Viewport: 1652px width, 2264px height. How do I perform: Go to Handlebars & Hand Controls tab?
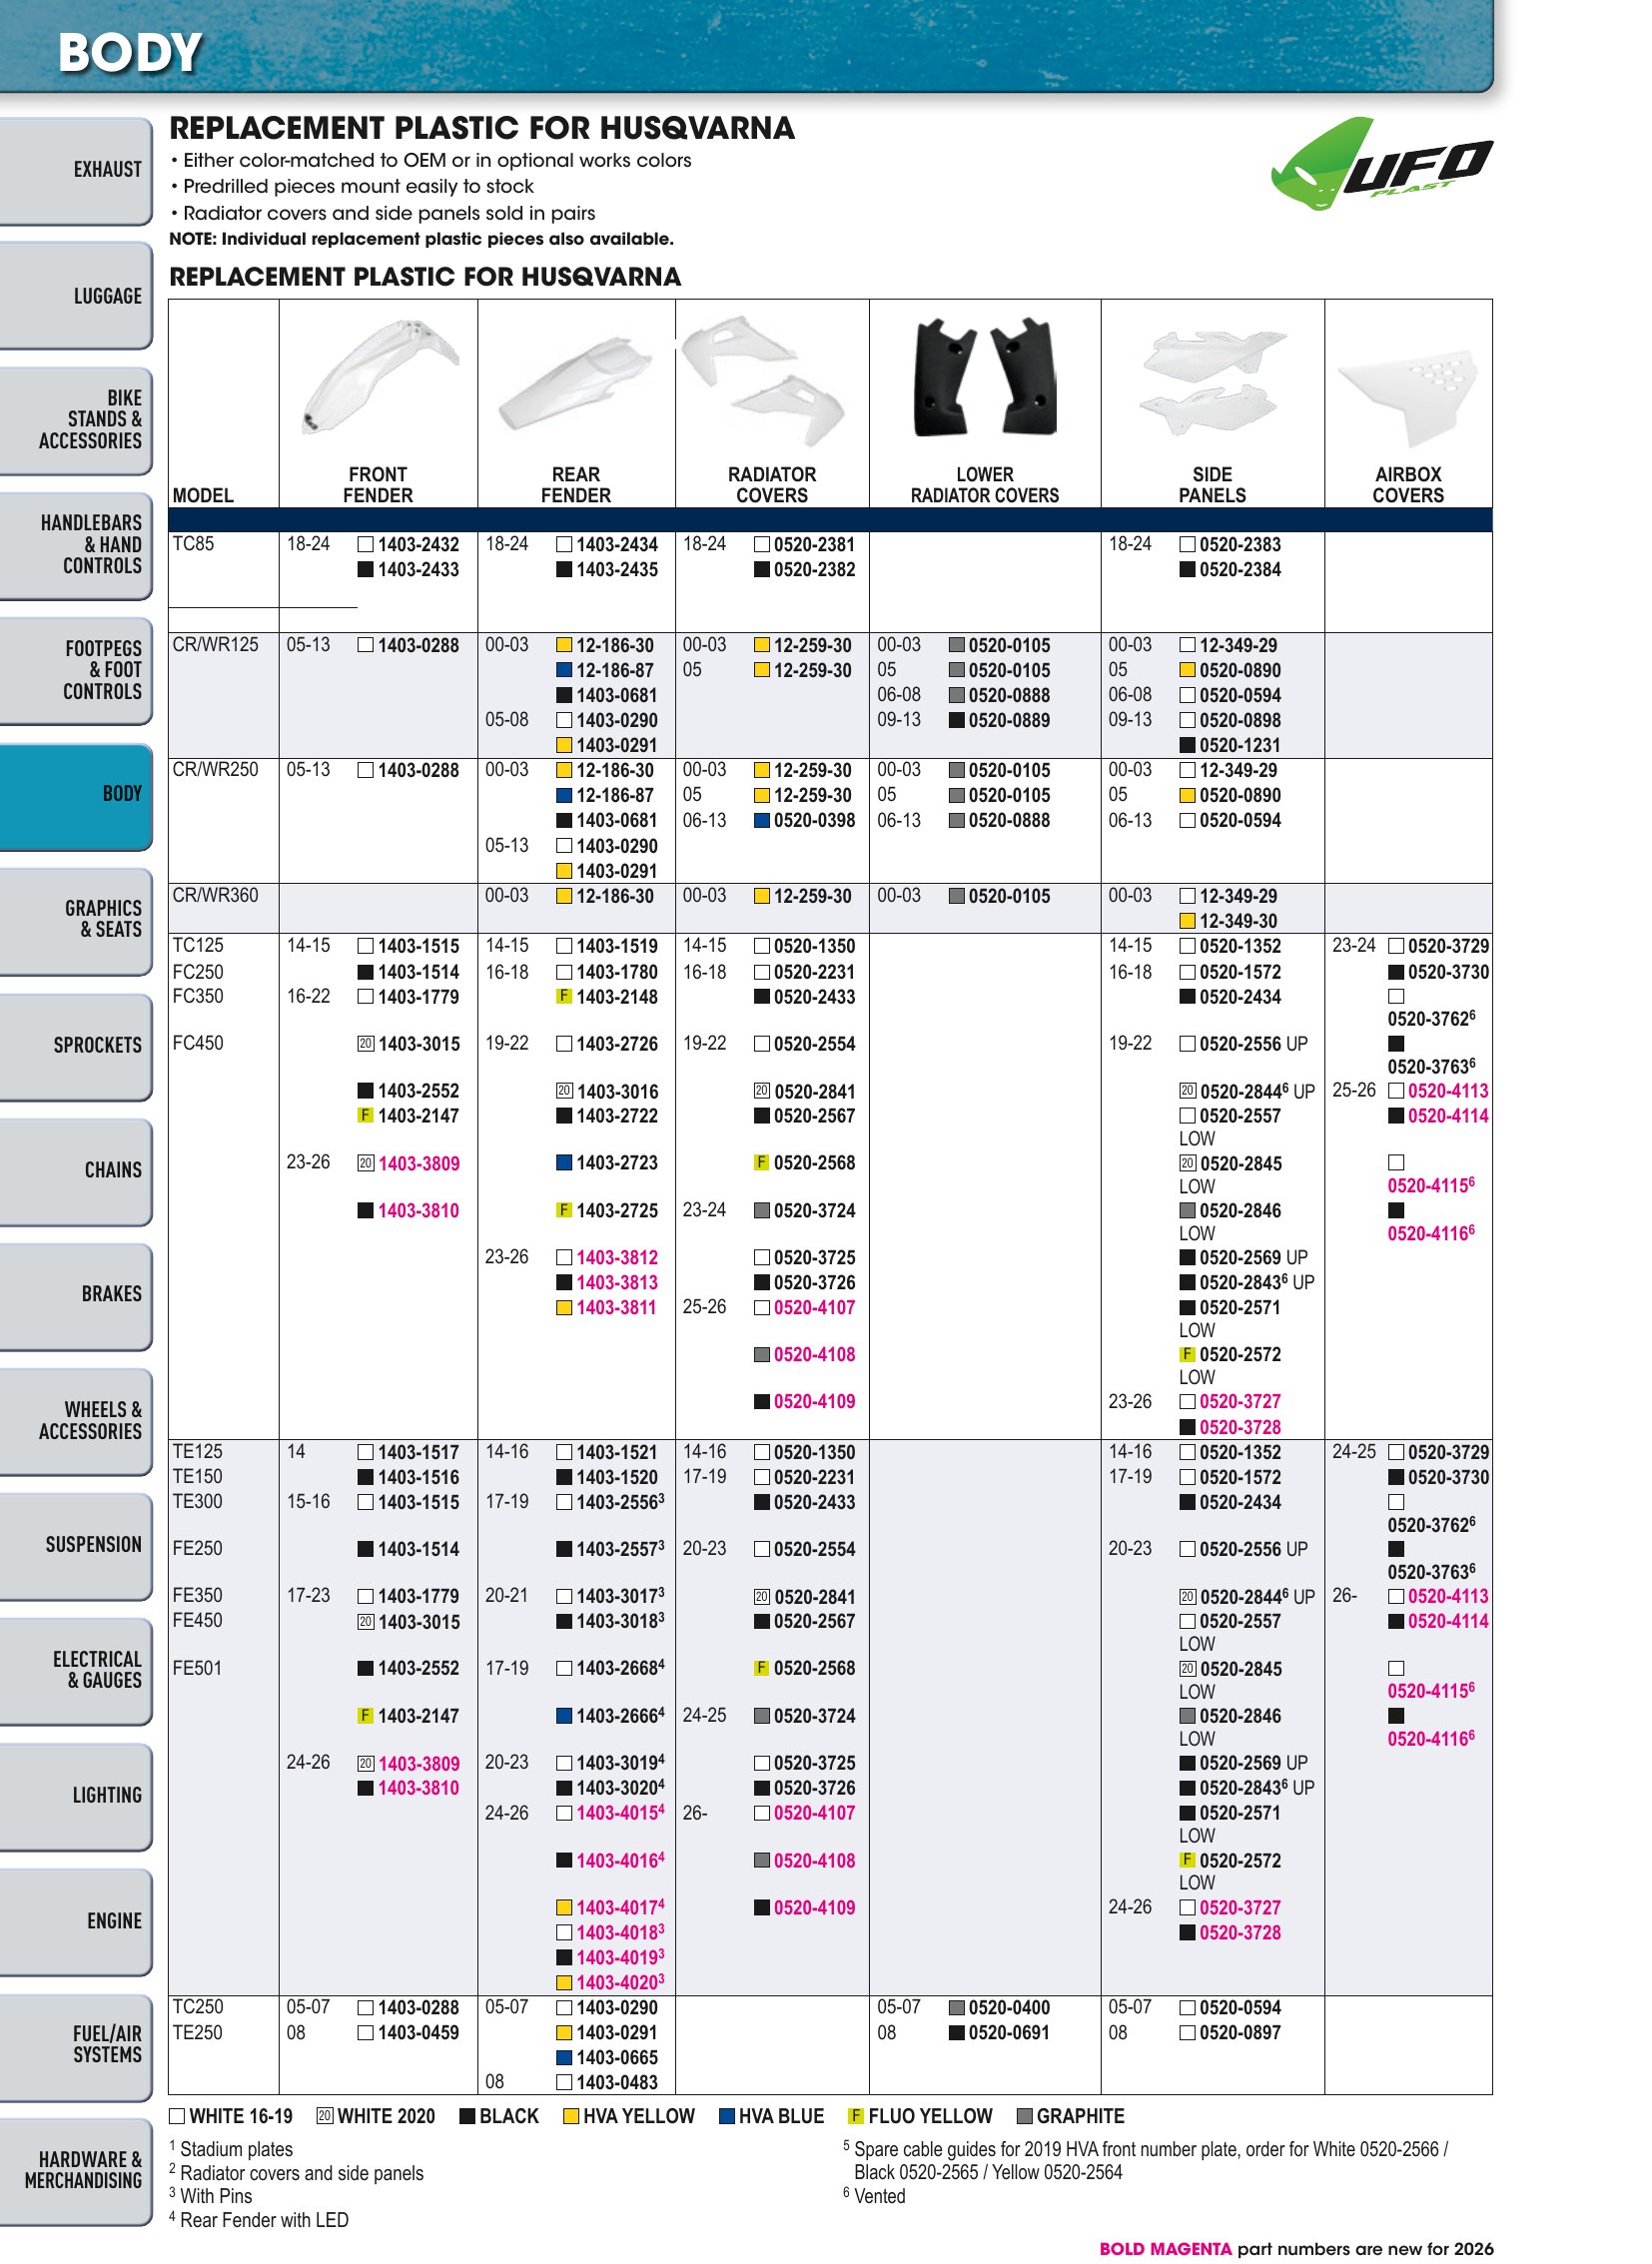pos(76,546)
